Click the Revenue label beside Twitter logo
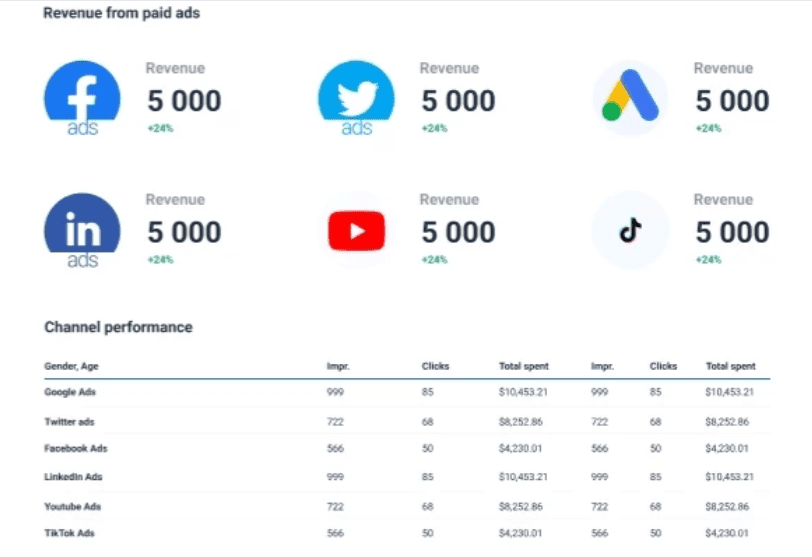The image size is (812, 557). click(x=448, y=68)
